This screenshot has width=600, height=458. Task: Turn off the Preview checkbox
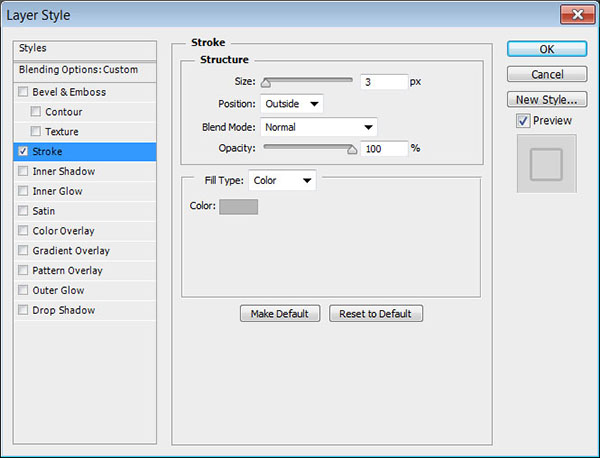[x=523, y=121]
